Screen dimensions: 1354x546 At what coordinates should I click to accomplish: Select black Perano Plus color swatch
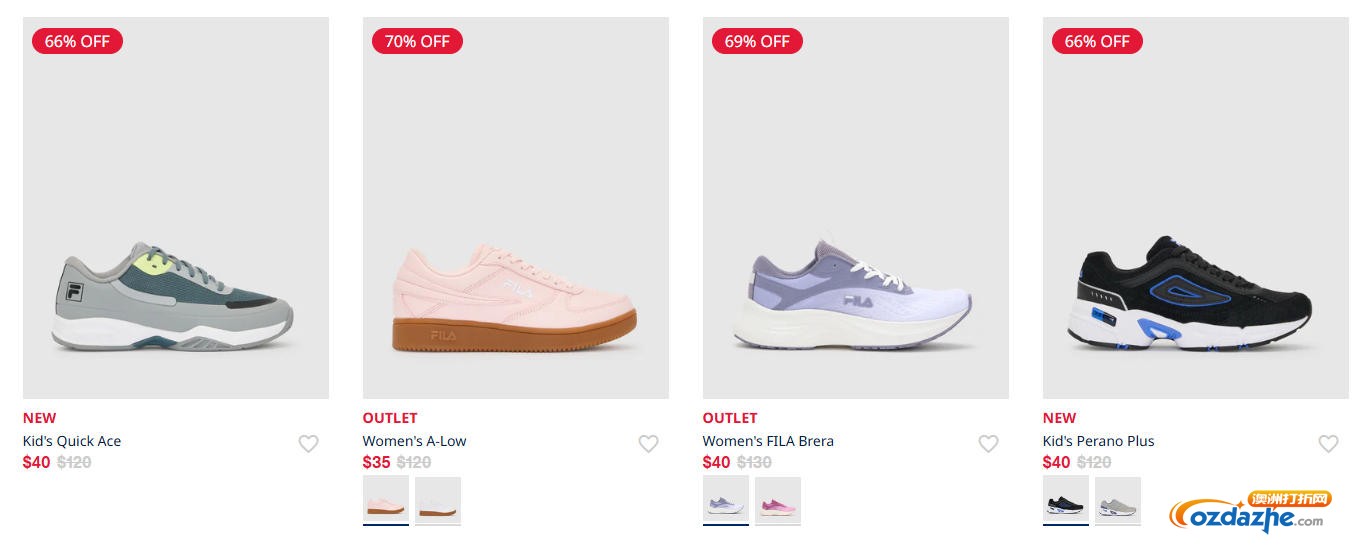click(1066, 500)
